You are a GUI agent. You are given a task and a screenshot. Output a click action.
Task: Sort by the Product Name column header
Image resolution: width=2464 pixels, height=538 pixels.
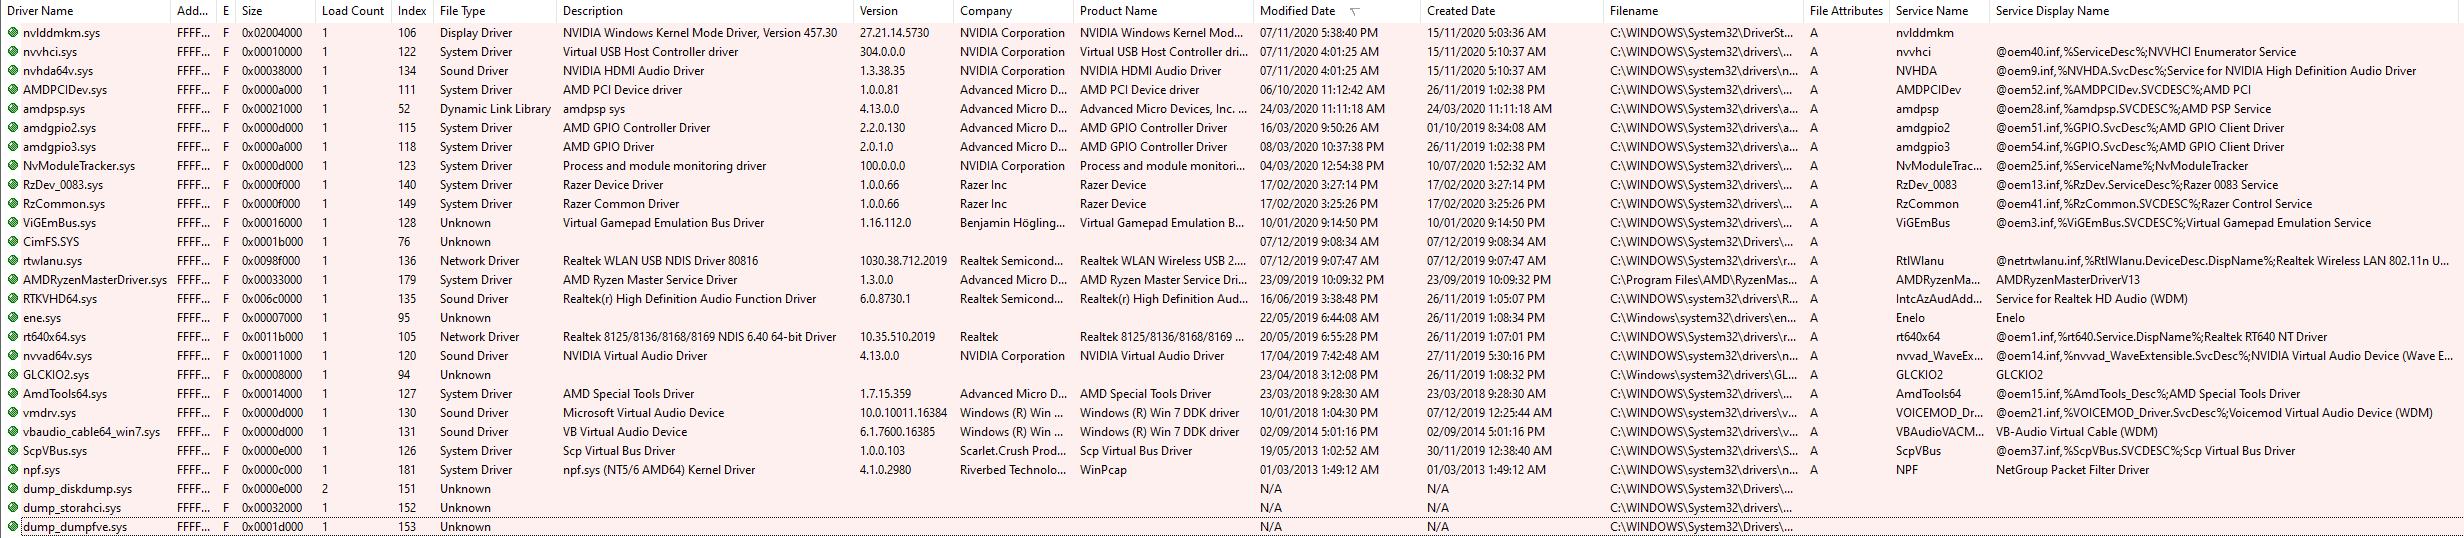point(1163,11)
